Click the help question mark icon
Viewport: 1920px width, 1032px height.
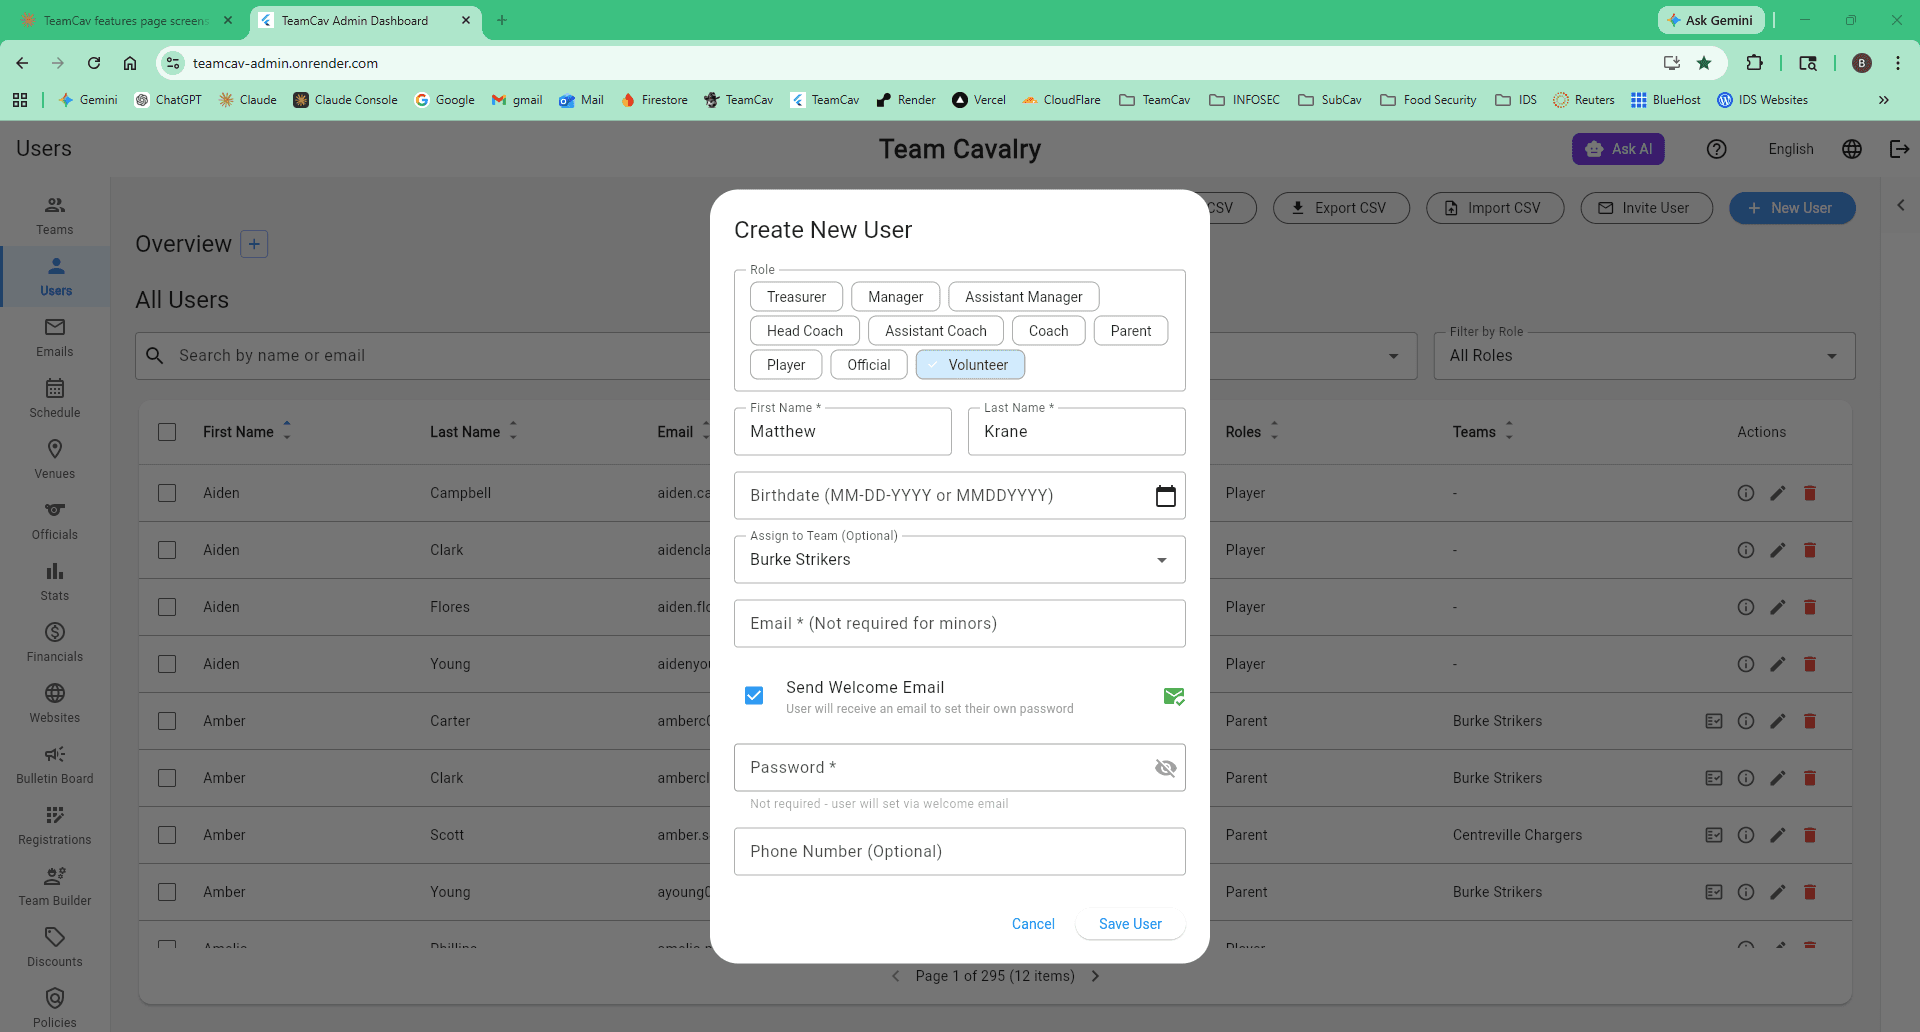(1717, 149)
